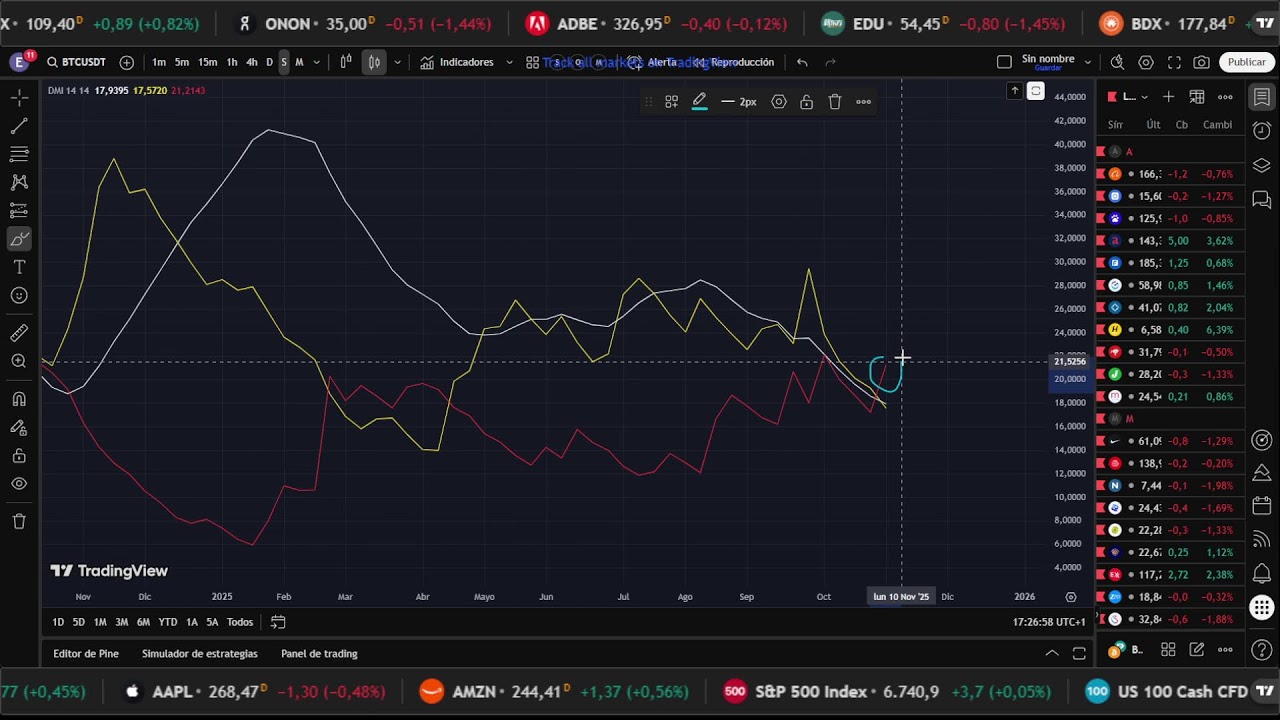Screen dimensions: 1280x720
Task: Enter fullscreen mode for the chart
Action: pyautogui.click(x=1174, y=62)
